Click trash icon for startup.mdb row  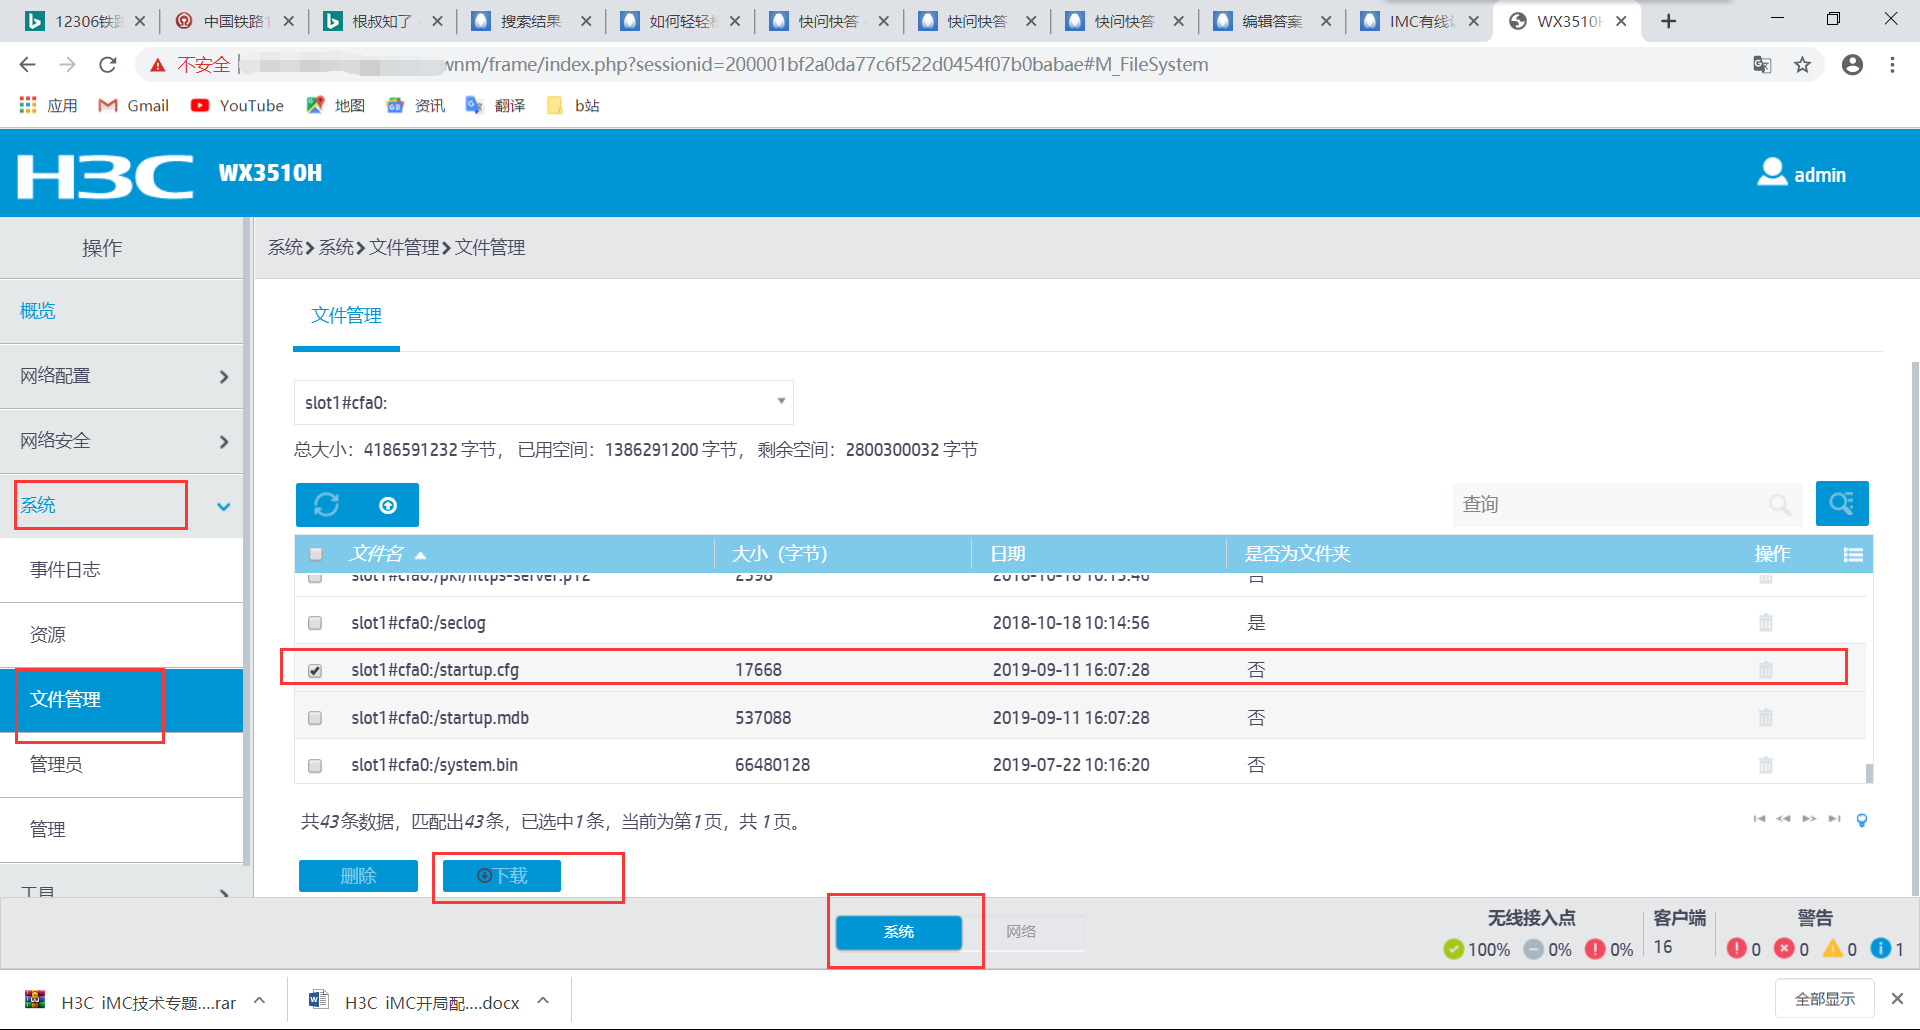[1766, 718]
